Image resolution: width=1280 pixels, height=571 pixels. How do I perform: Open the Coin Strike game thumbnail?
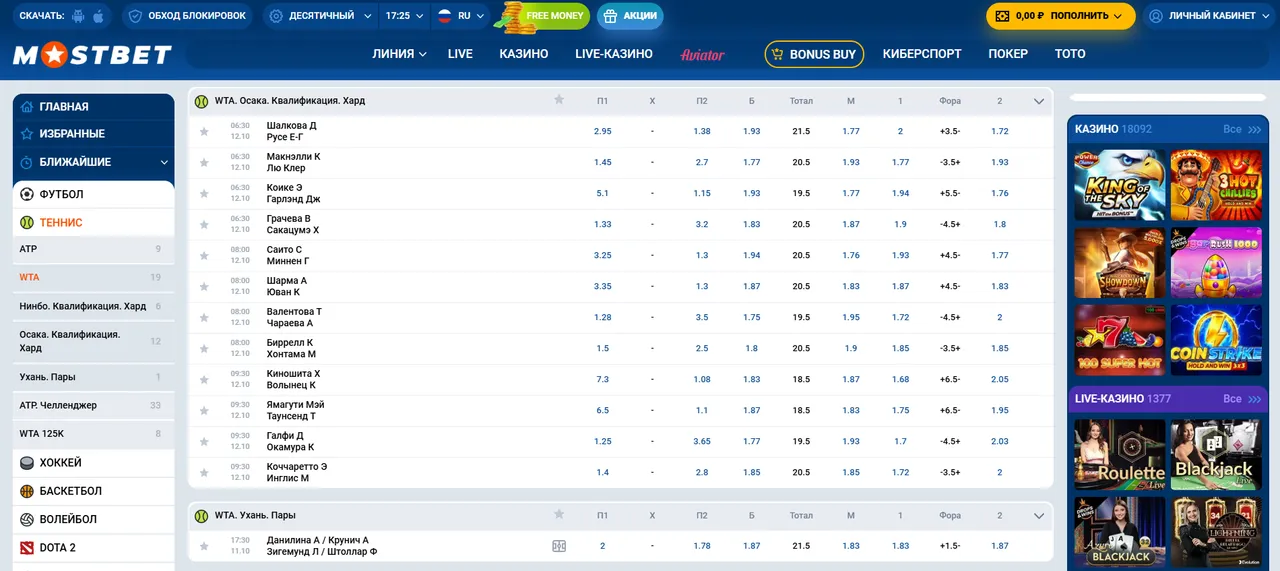click(x=1215, y=340)
